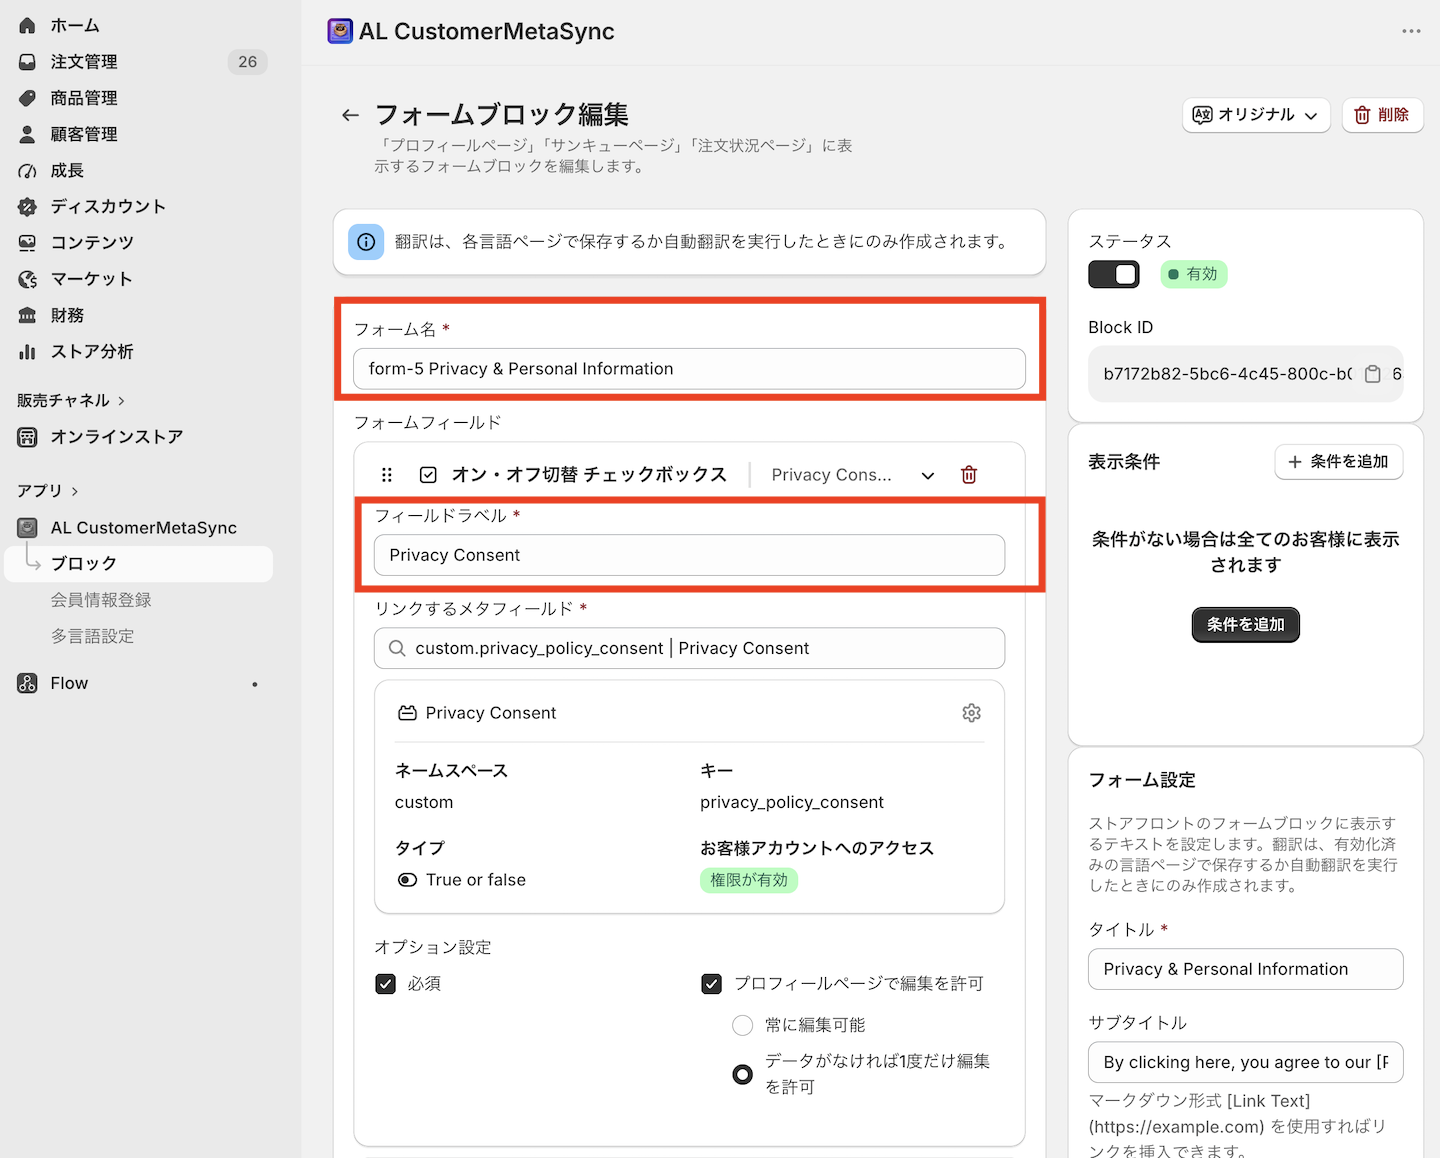Click the orders inbox icon beside 注文管理
This screenshot has width=1440, height=1158.
click(x=27, y=62)
